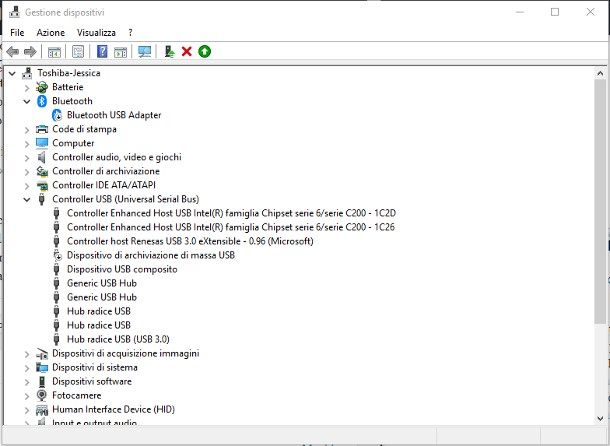Image resolution: width=610 pixels, height=446 pixels.
Task: Expand the Fotocamere category
Action: click(26, 396)
